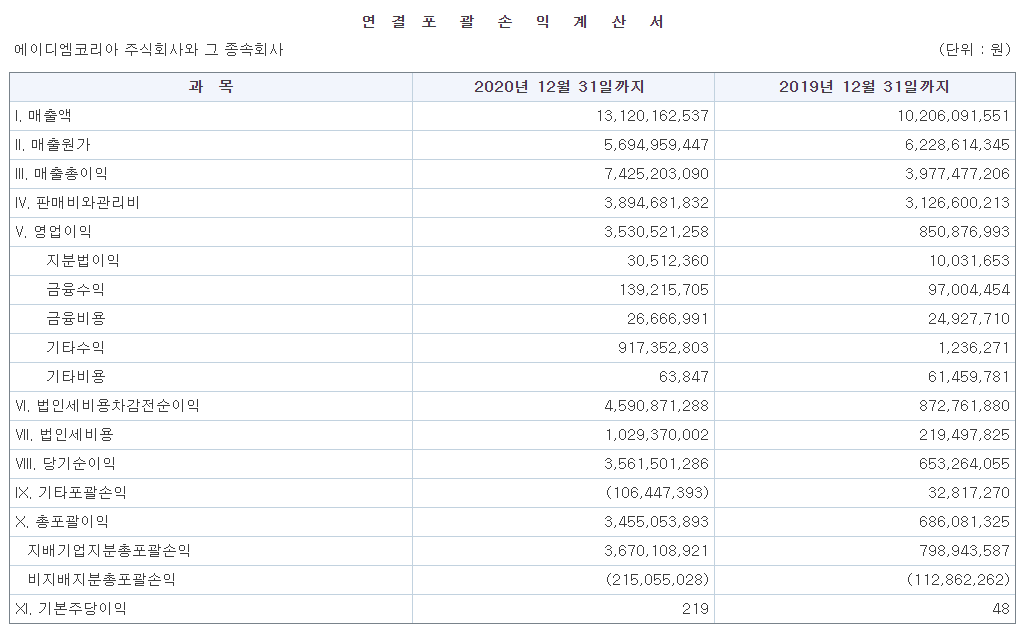Screen dimensions: 1026x636
Task: Click the value 61,459,781
Action: click(x=969, y=377)
